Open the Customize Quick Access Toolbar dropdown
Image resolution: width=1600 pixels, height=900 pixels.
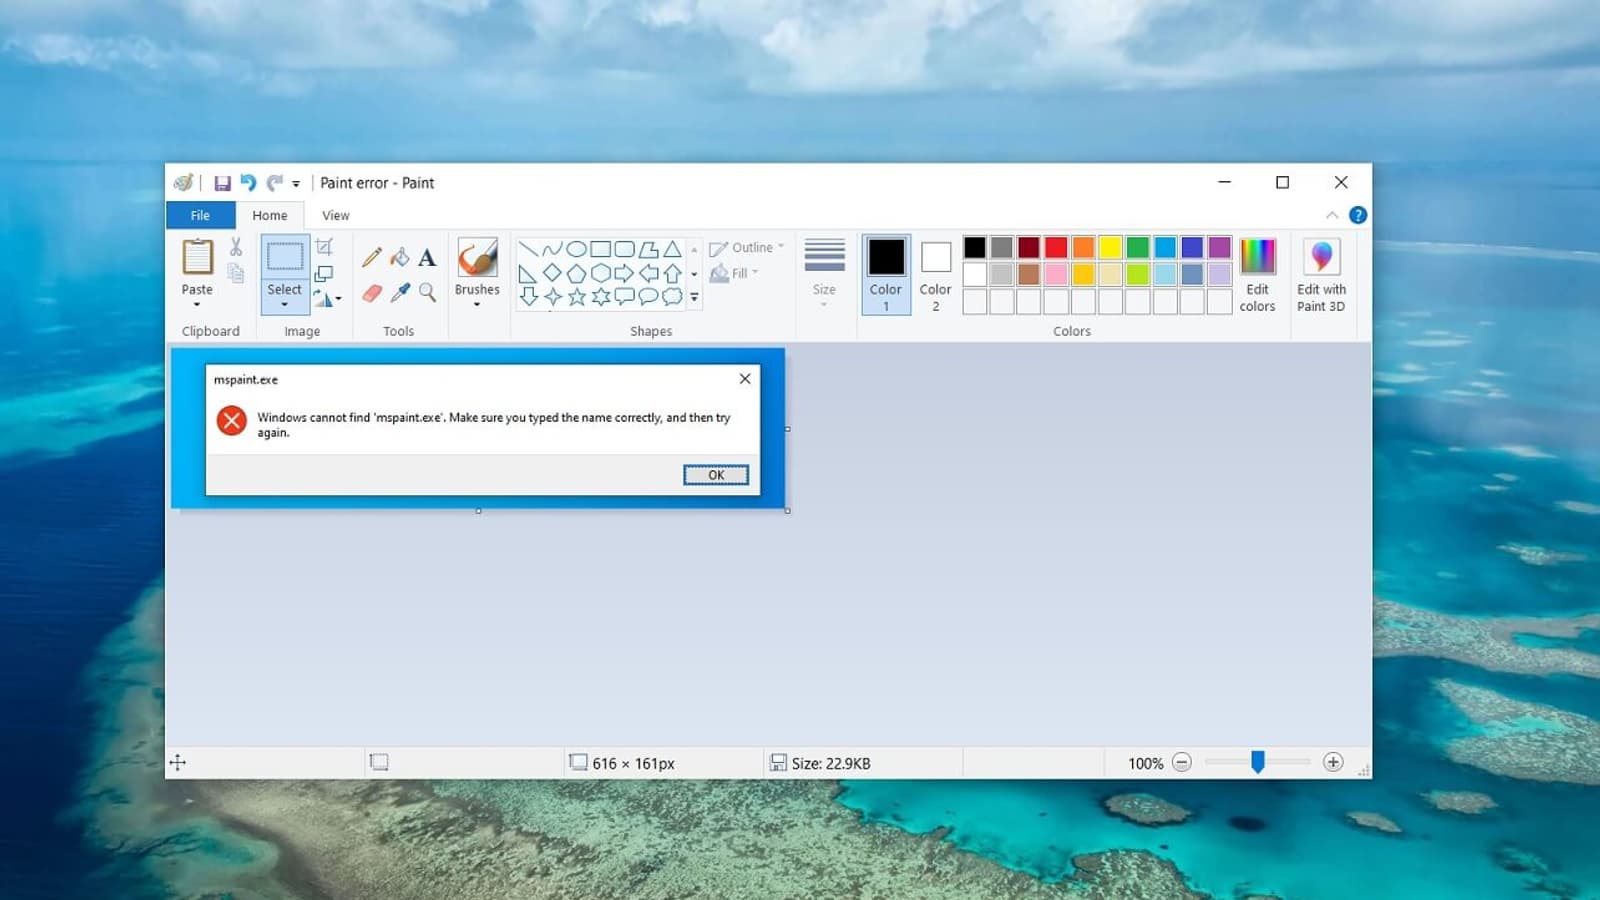(x=296, y=184)
